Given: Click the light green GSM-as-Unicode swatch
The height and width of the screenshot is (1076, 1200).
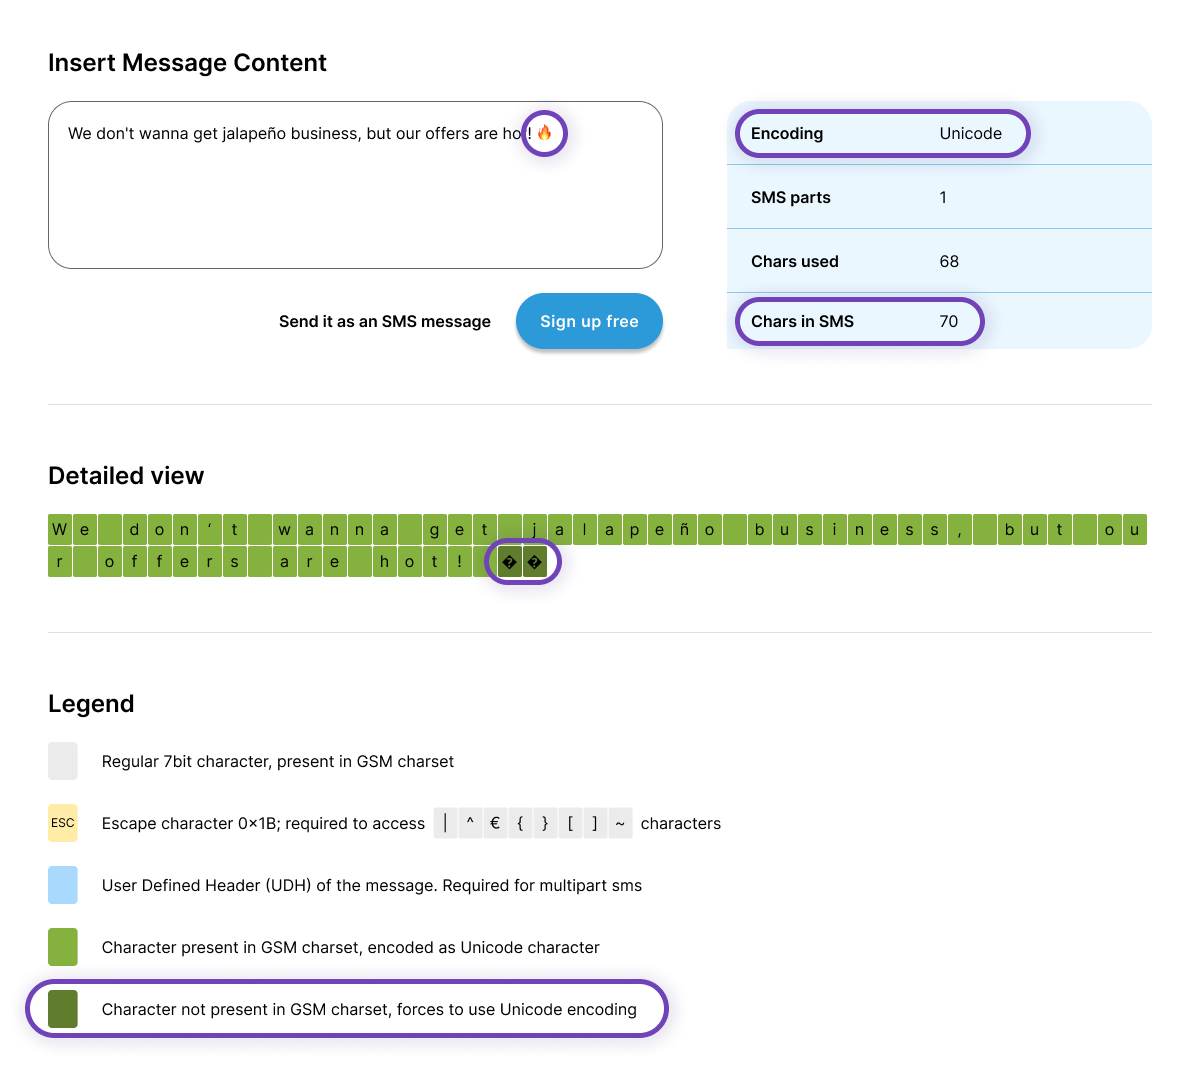Looking at the screenshot, I should tap(63, 947).
